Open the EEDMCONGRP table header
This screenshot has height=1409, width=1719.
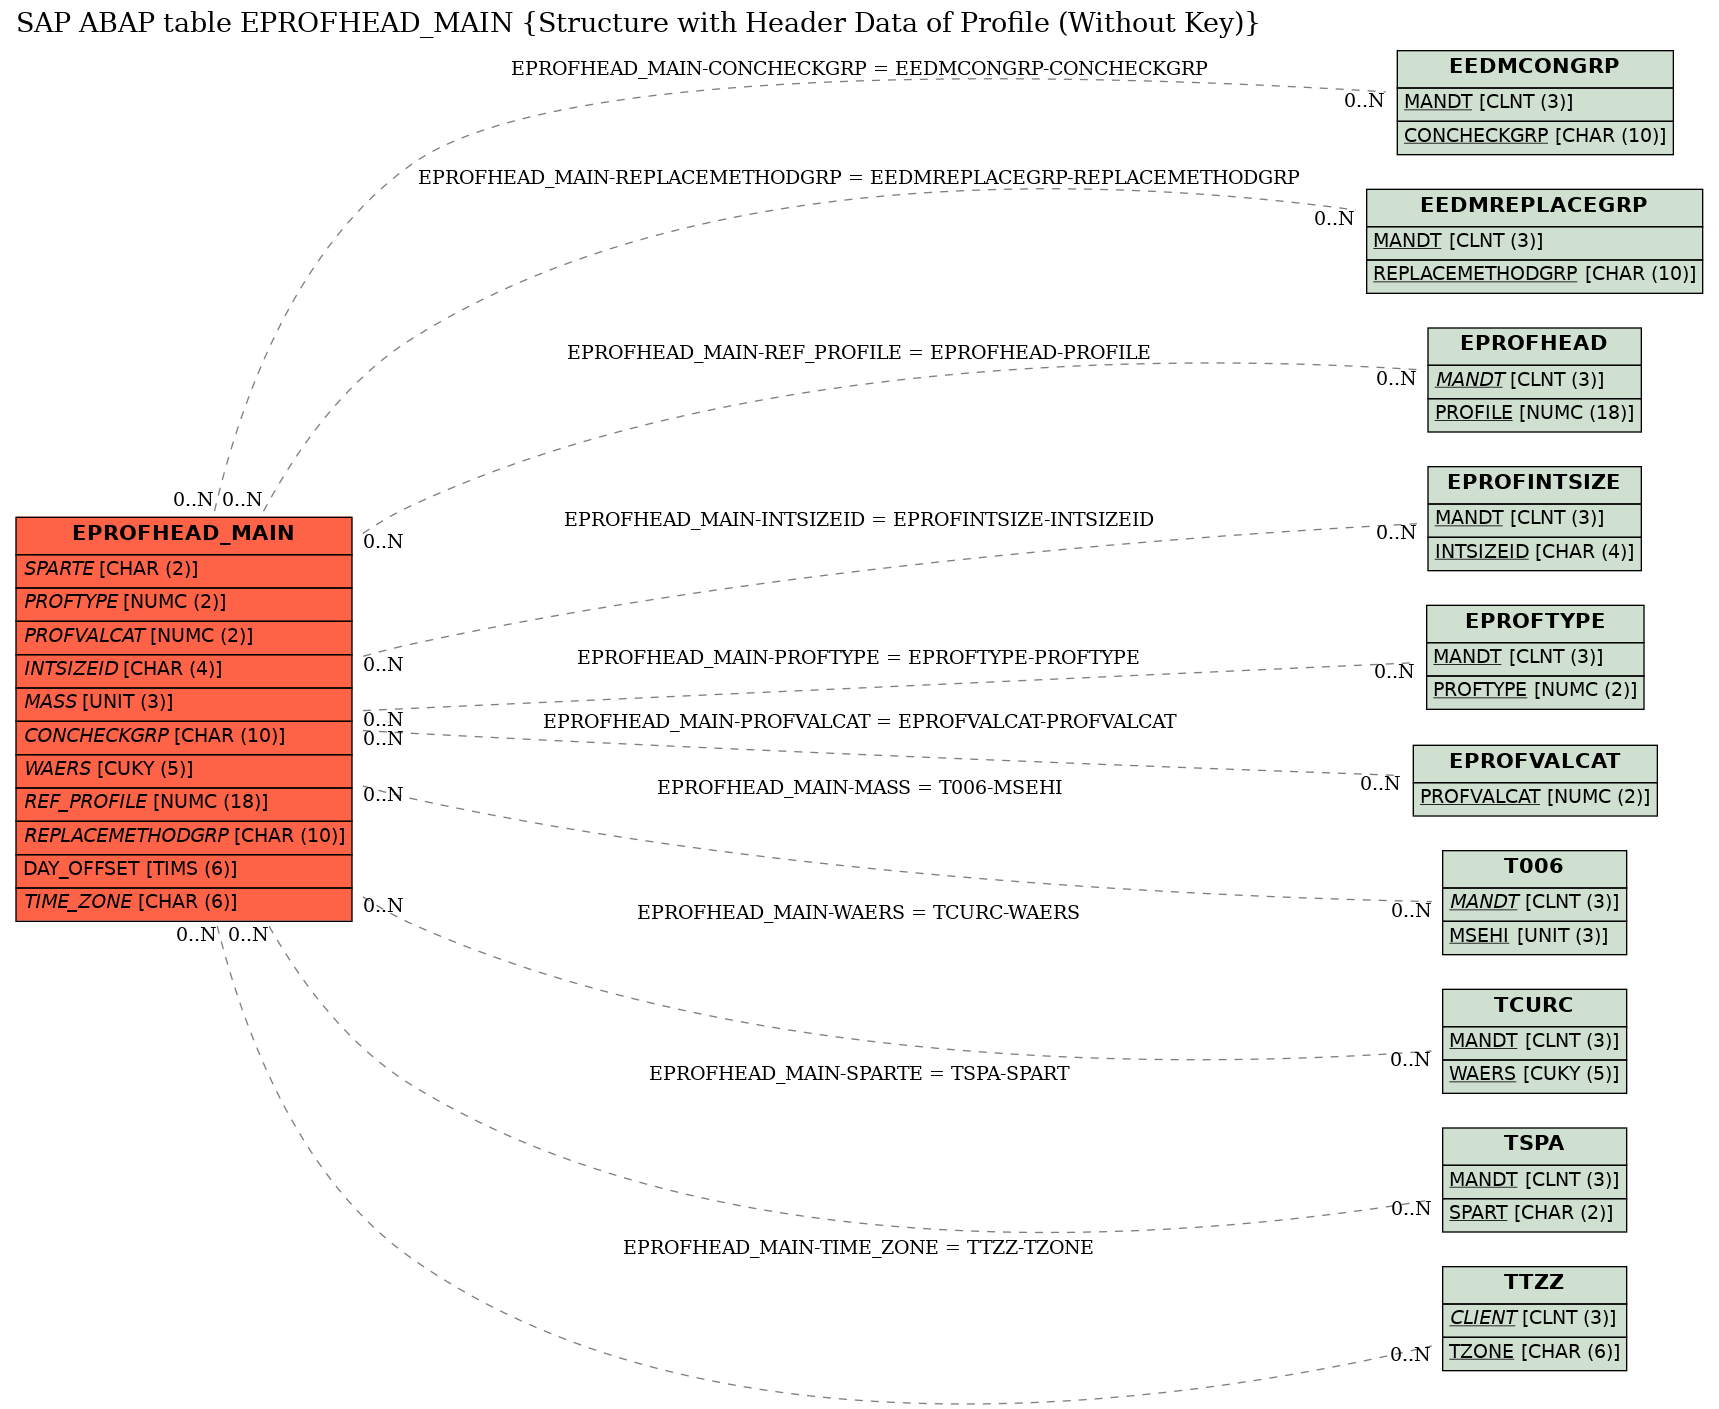coord(1534,68)
